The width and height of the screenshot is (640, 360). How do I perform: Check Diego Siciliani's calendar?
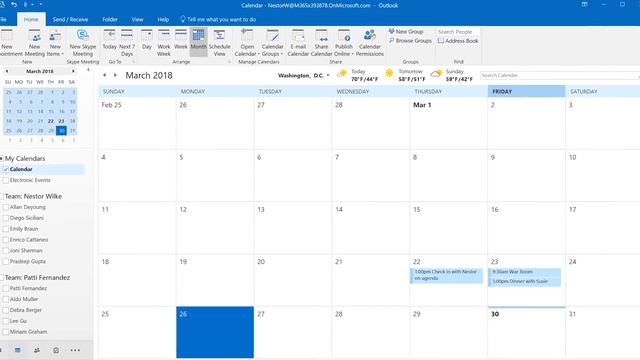6,218
